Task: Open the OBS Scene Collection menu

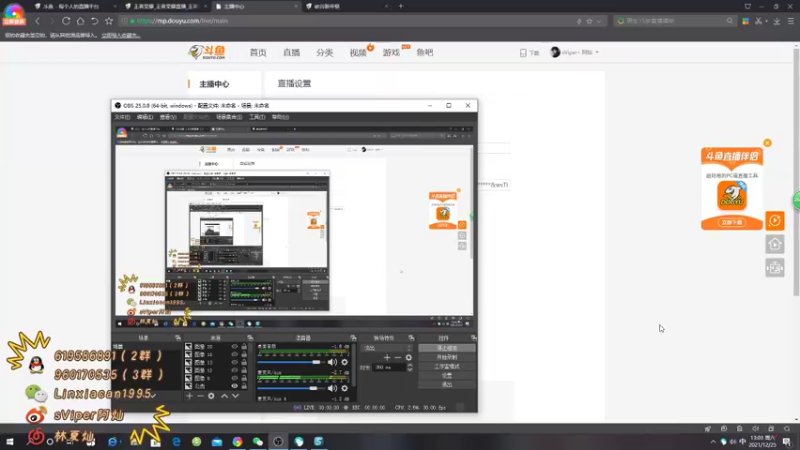Action: (x=229, y=117)
